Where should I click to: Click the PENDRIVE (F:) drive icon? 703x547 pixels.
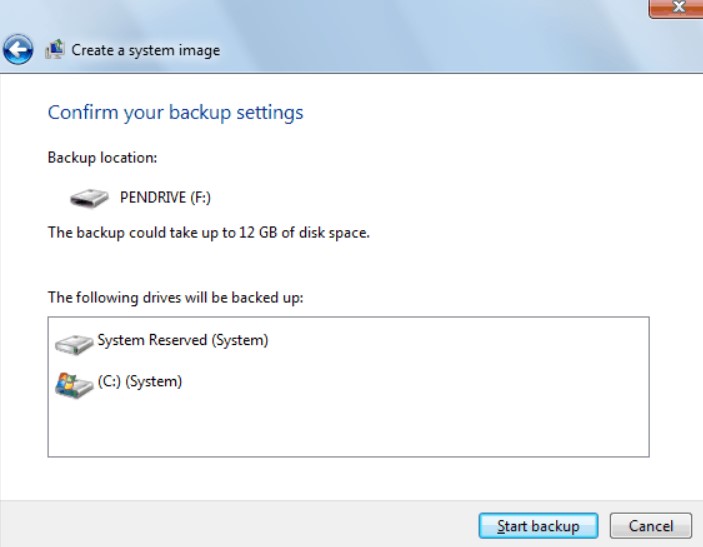click(89, 198)
